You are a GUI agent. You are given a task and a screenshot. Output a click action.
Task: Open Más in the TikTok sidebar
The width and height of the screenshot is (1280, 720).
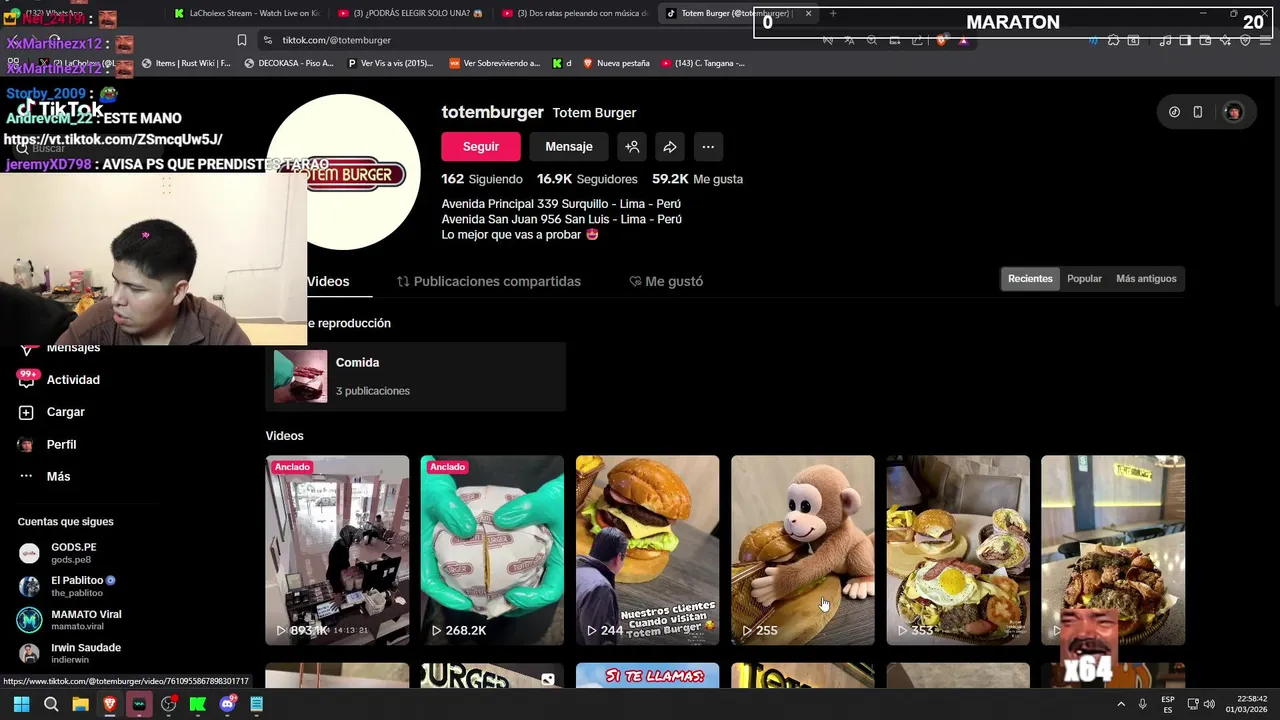coord(58,477)
